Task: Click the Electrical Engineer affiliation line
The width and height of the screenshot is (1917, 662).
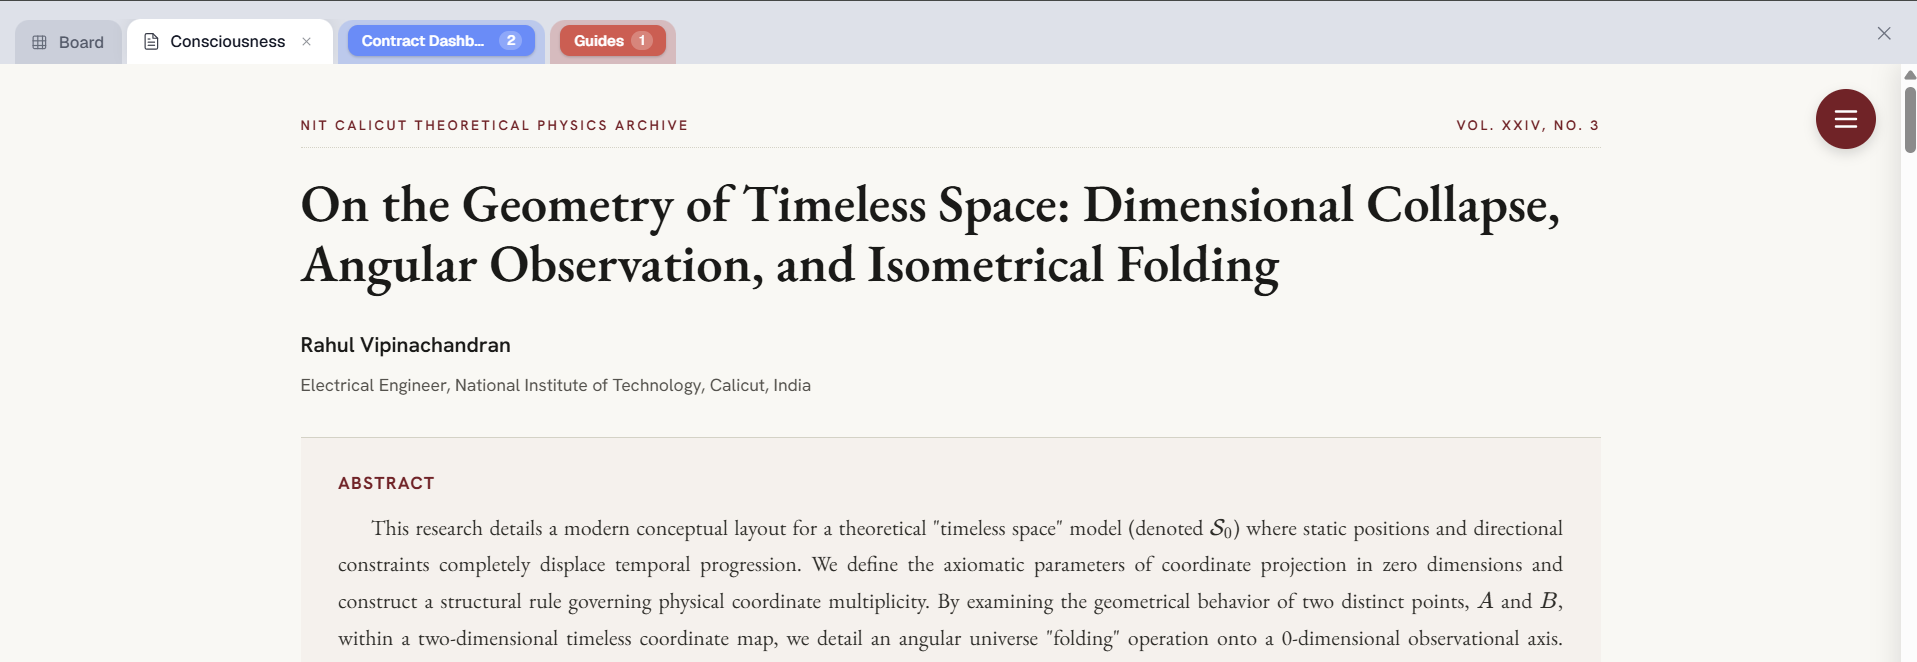Action: pyautogui.click(x=555, y=385)
